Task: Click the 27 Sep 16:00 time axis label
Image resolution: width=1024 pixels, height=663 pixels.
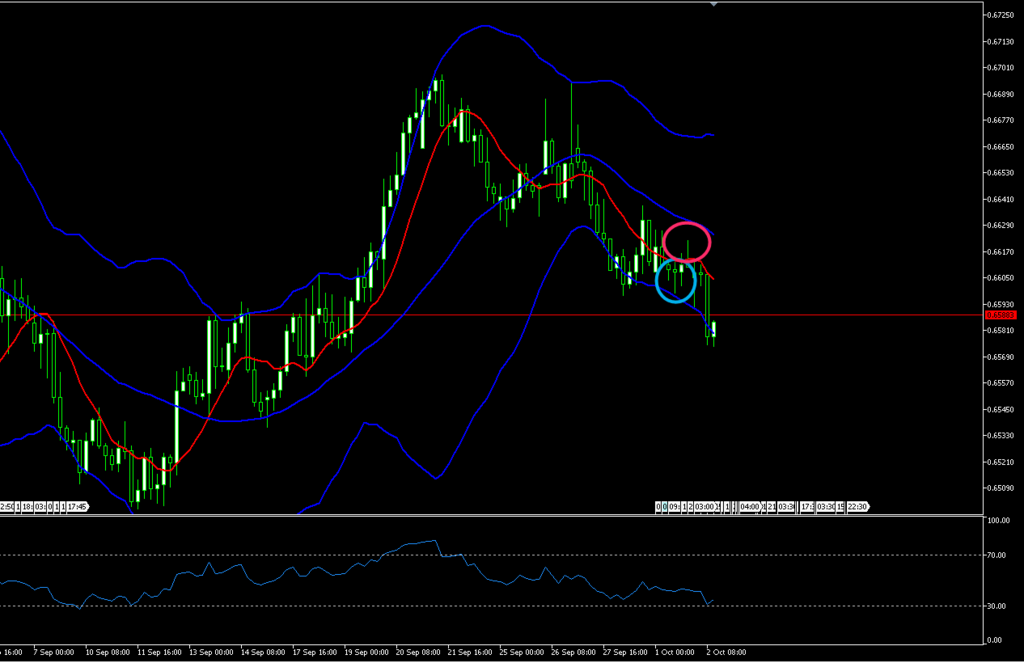Action: pos(625,652)
